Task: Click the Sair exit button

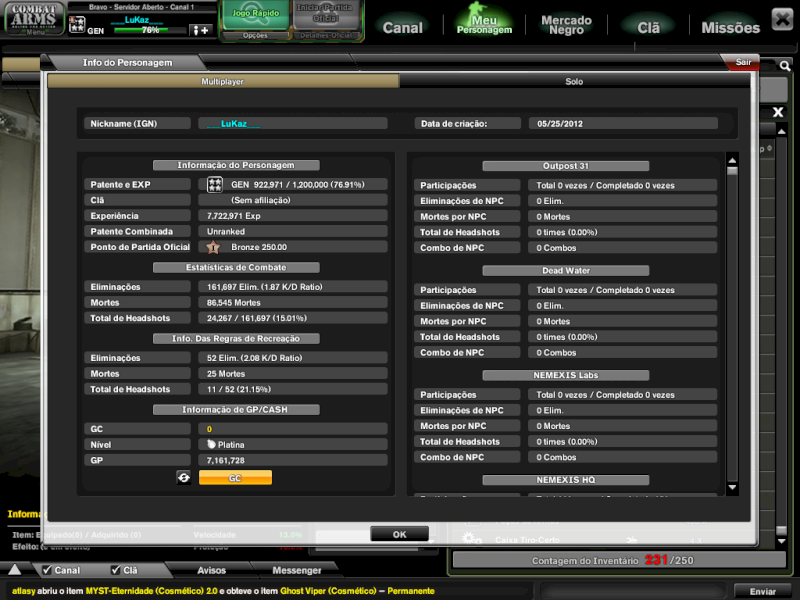Action: (x=741, y=62)
